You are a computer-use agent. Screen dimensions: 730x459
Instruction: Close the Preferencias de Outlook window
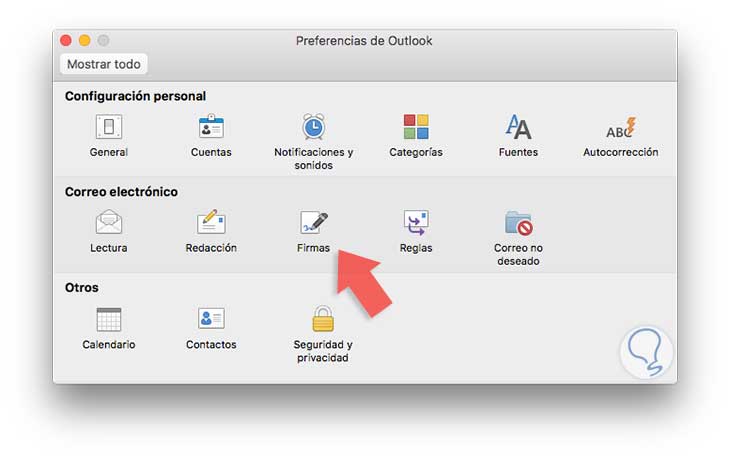(x=66, y=40)
